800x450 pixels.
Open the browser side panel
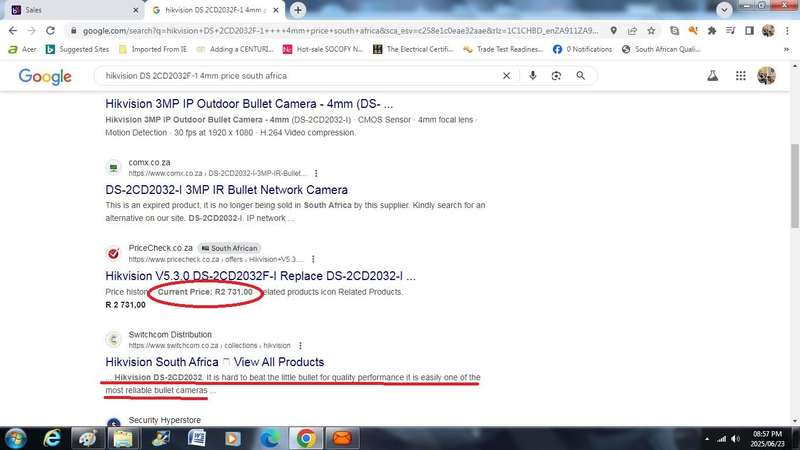(x=749, y=31)
